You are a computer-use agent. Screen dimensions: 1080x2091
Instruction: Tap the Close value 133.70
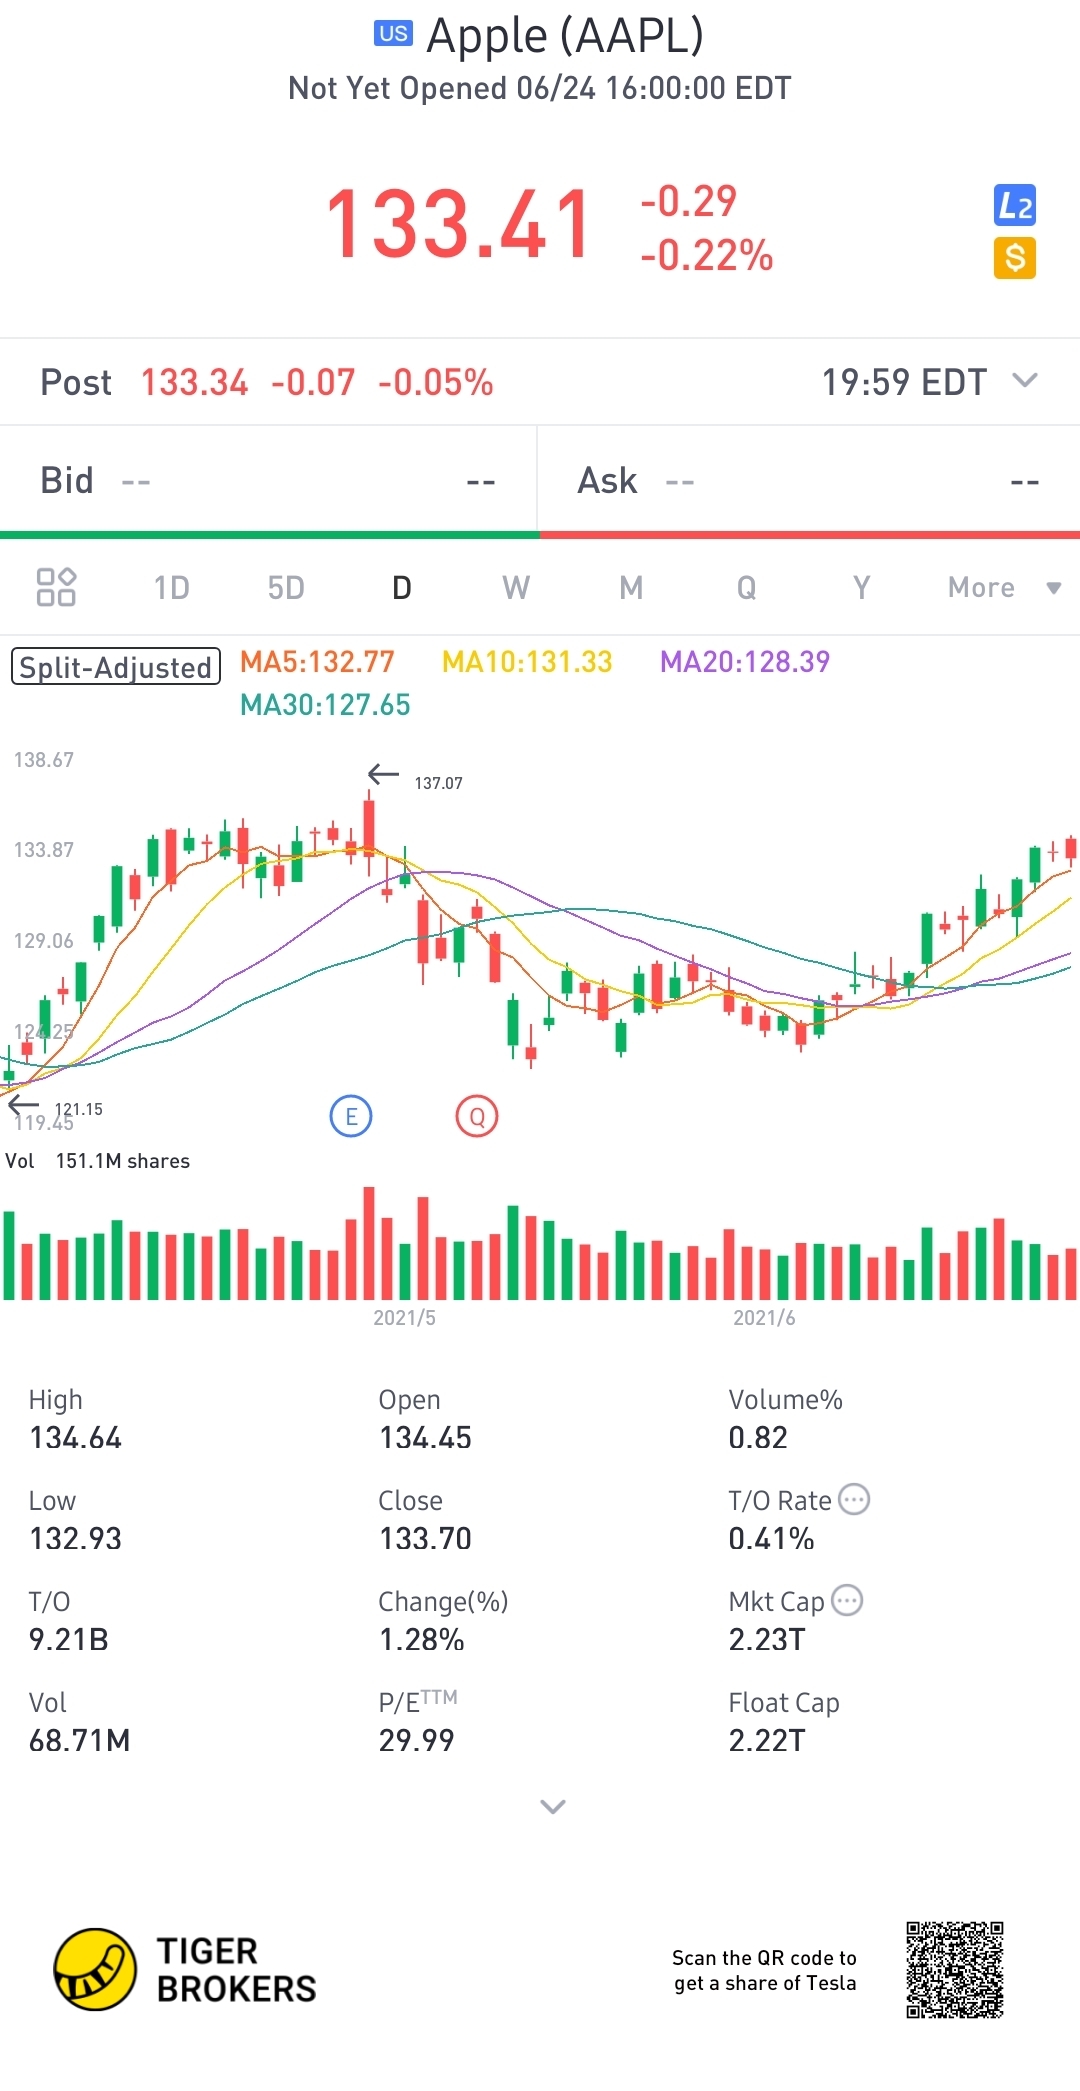pos(425,1539)
